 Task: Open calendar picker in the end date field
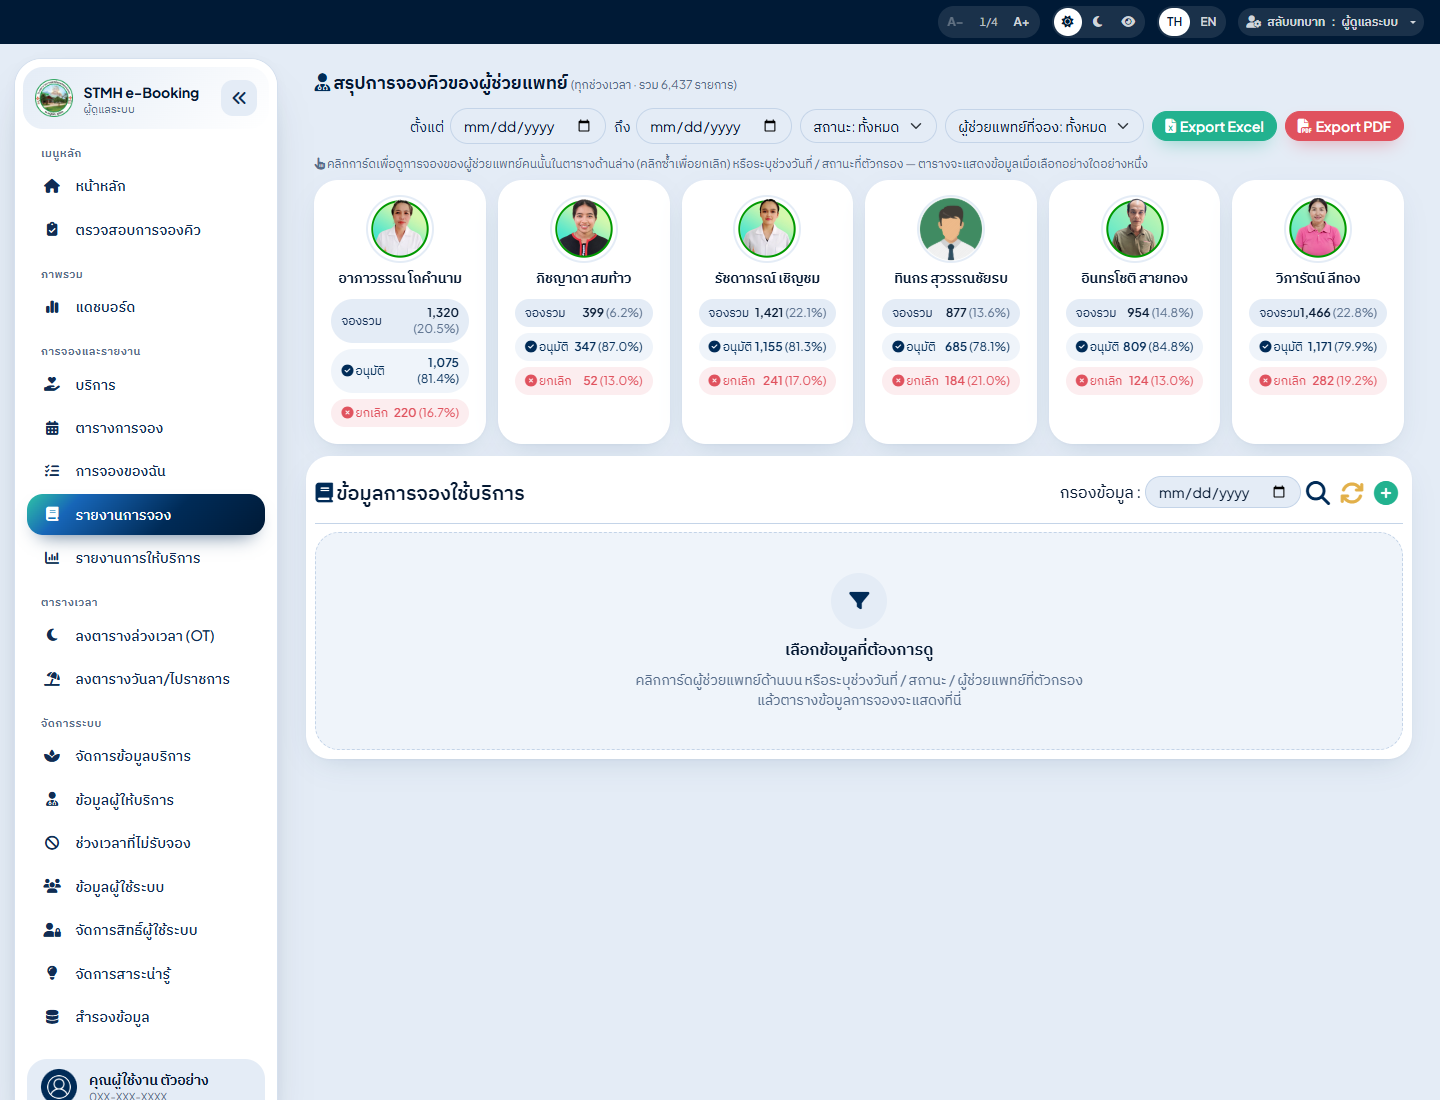coord(770,126)
